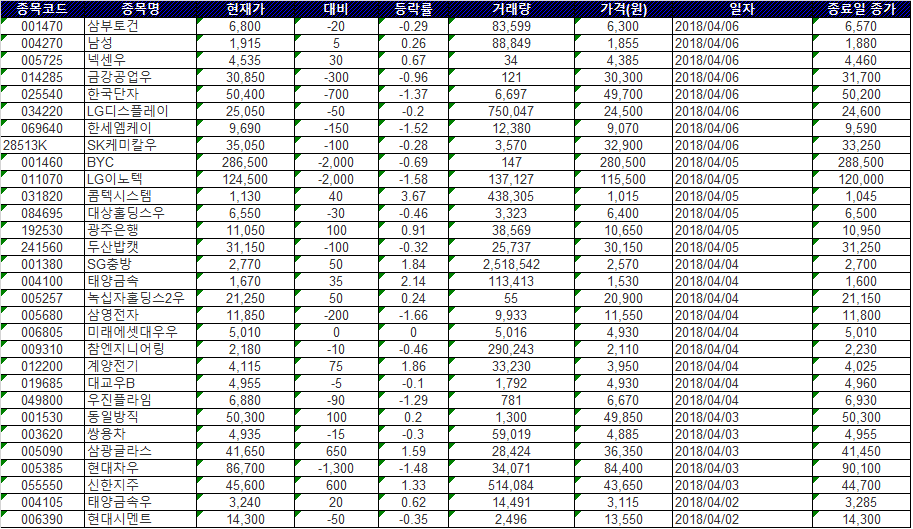This screenshot has width=913, height=529.
Task: Select the 미래에셋대우우 name cell
Action: pos(140,332)
